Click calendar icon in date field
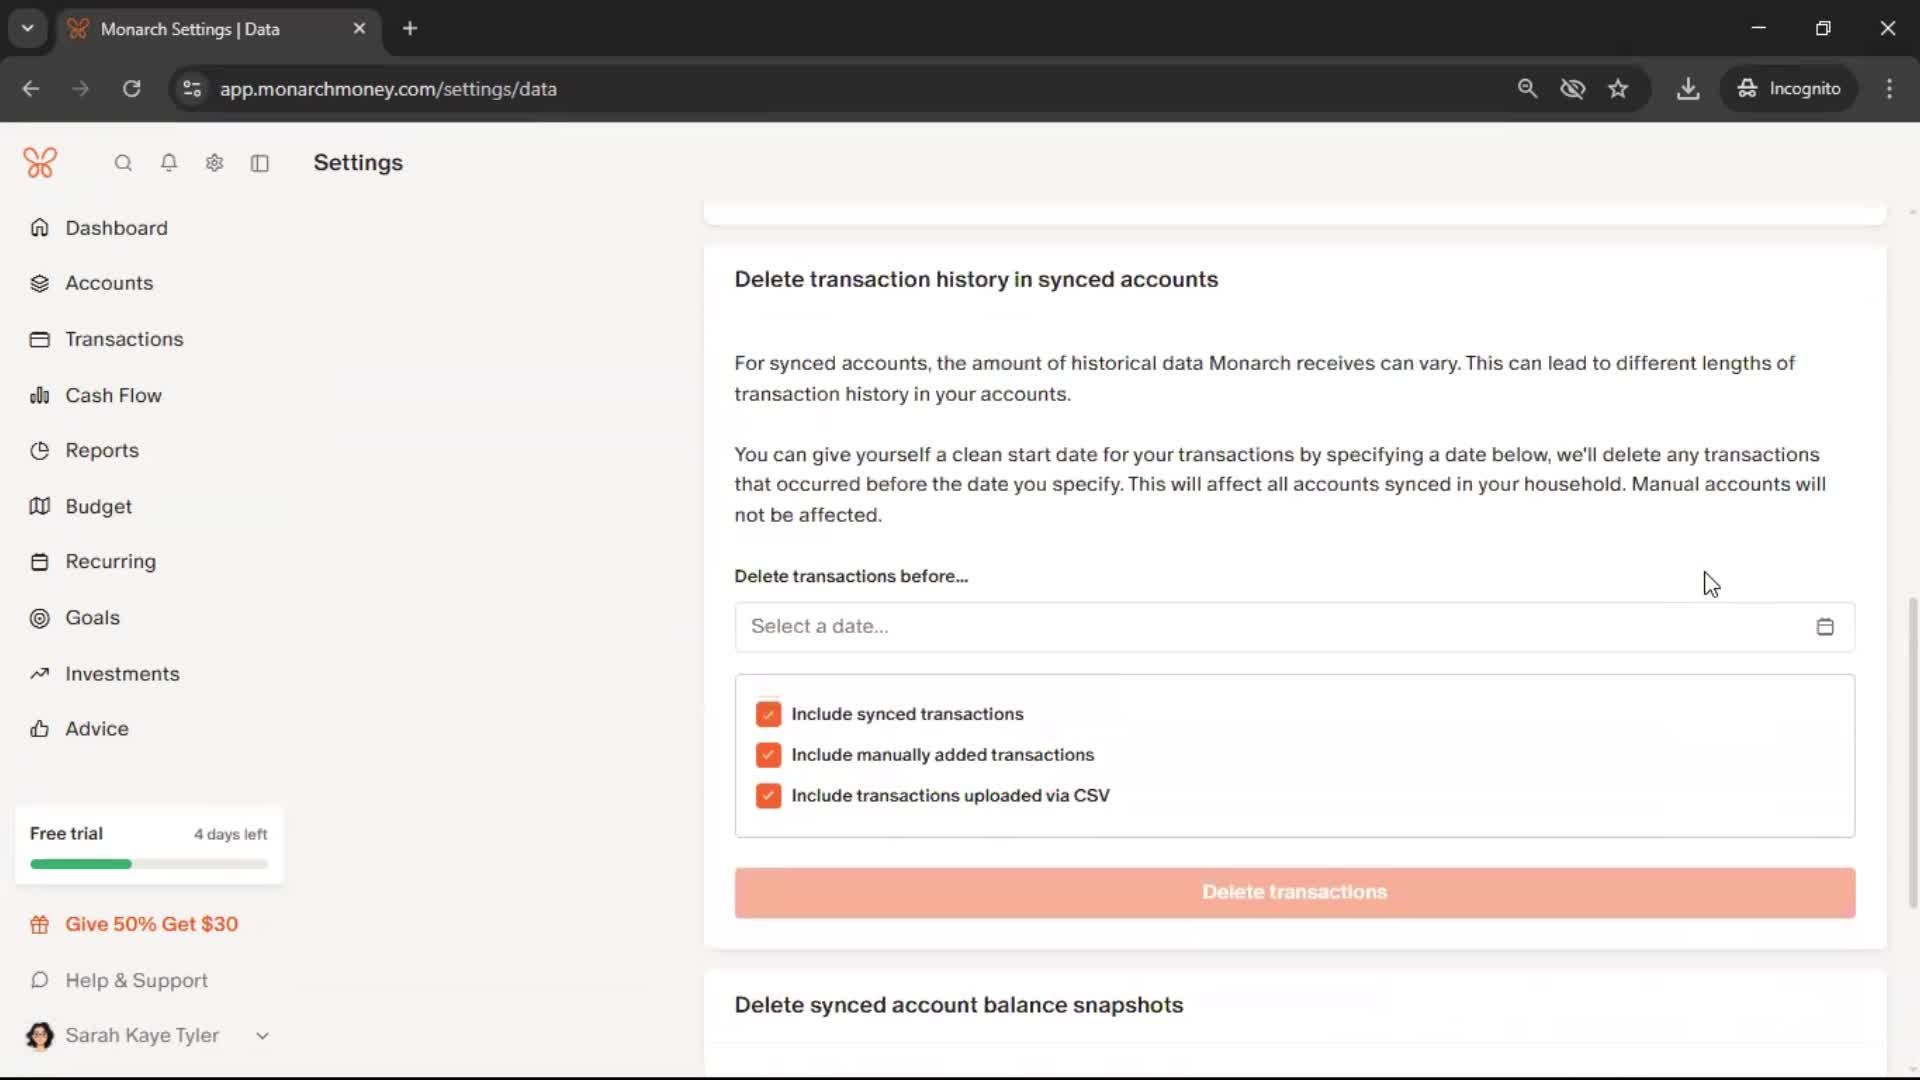This screenshot has height=1080, width=1920. click(x=1824, y=627)
